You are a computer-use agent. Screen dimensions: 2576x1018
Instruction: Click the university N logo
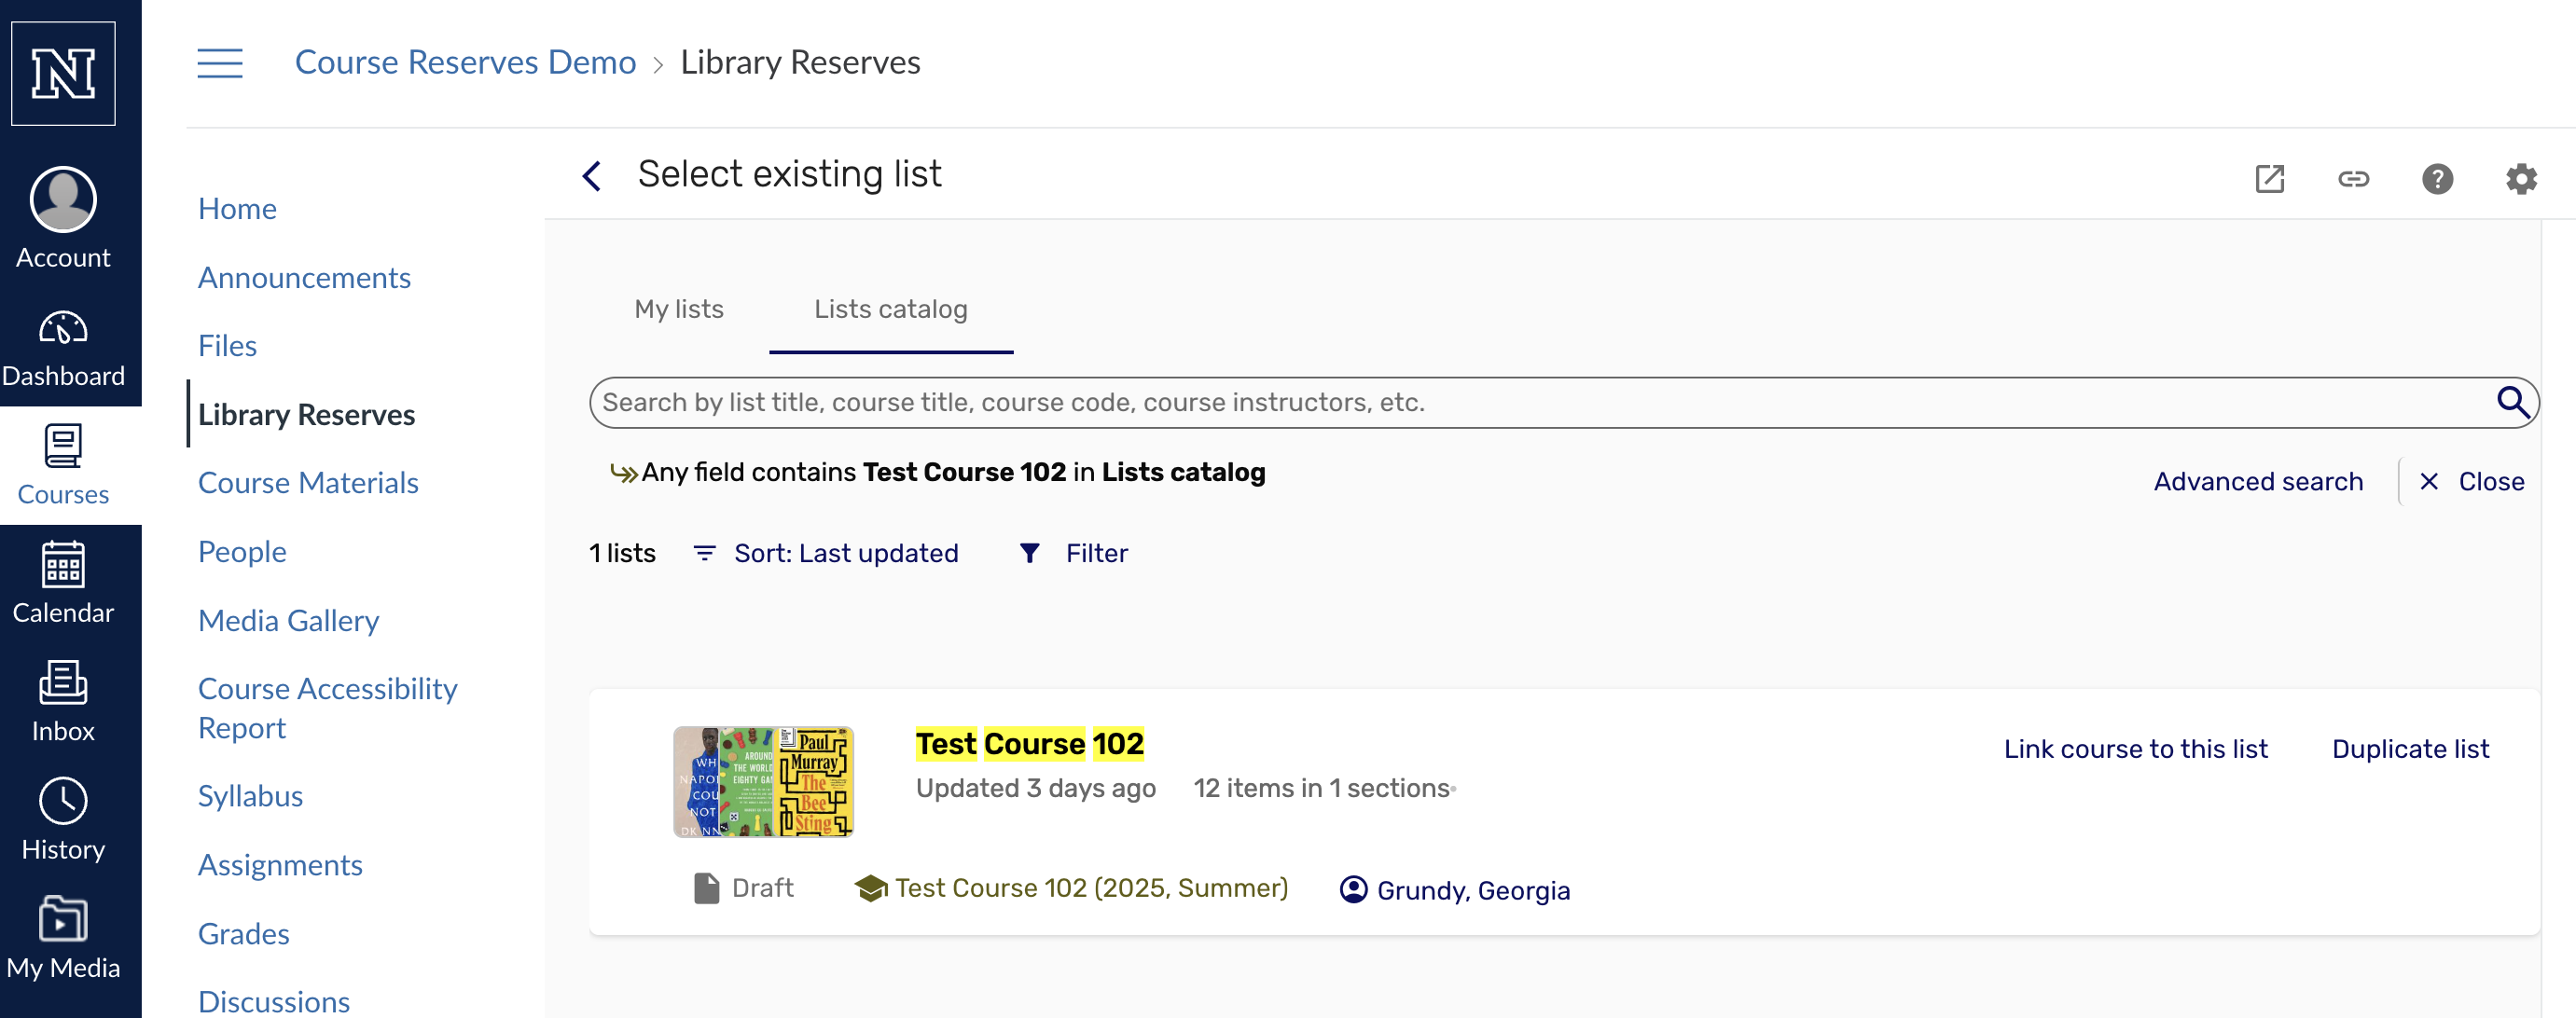pyautogui.click(x=63, y=73)
